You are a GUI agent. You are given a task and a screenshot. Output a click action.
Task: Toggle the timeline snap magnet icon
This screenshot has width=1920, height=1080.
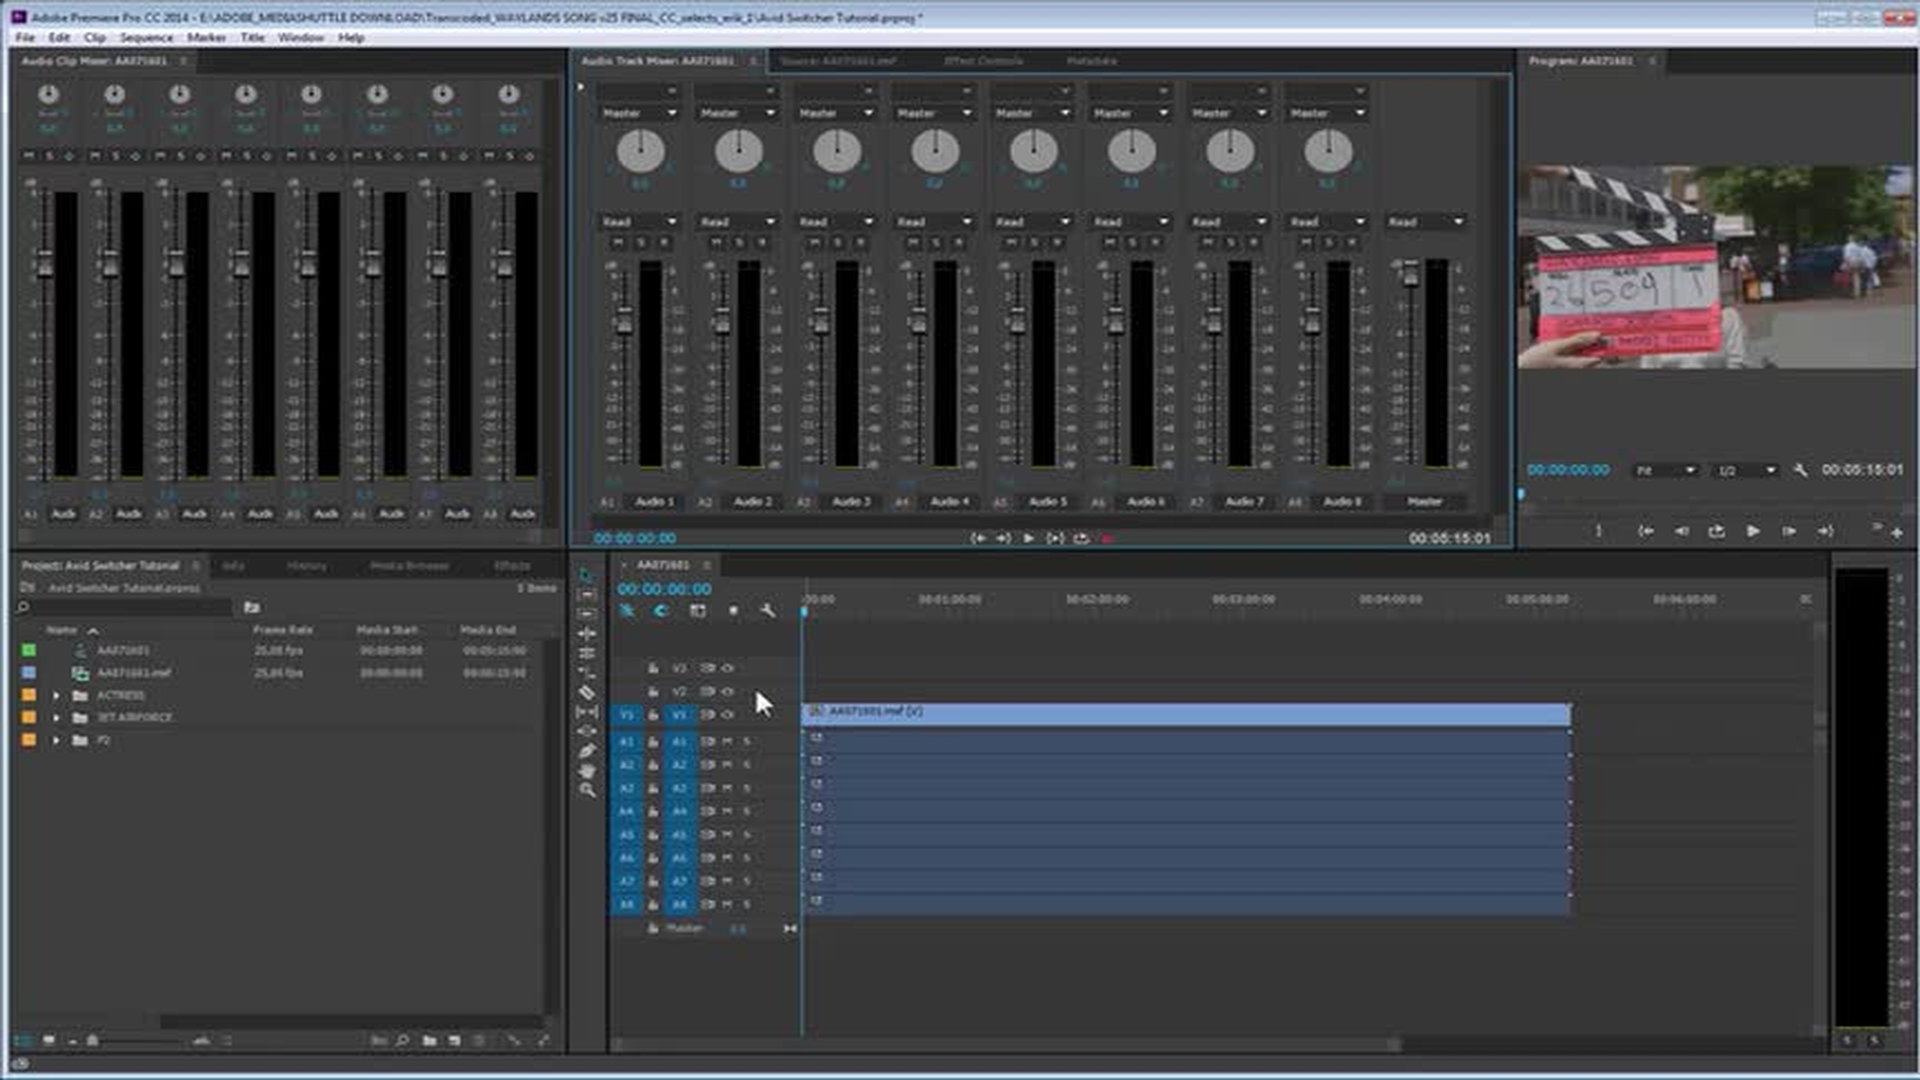pos(661,610)
